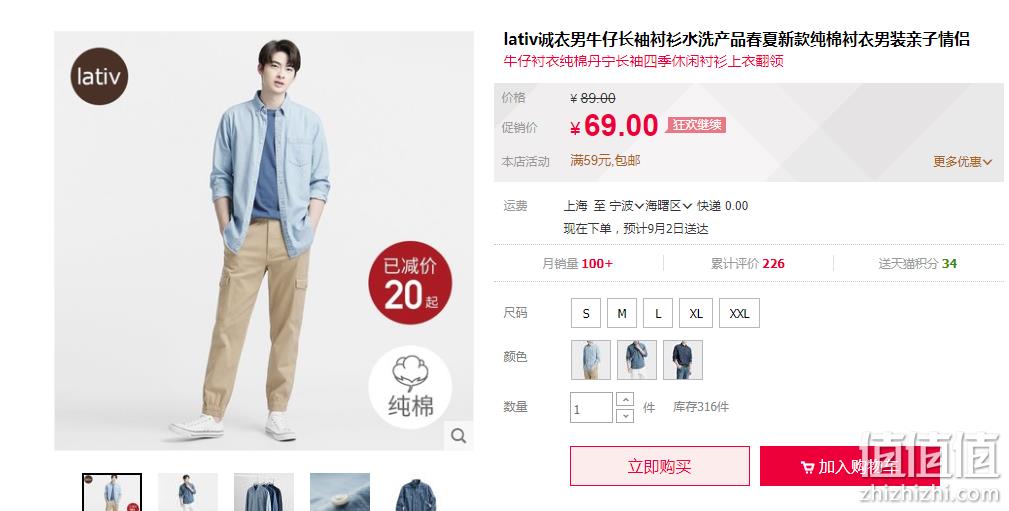Viewport: 1009px width, 511px height.
Task: View the 月销量 100+ sales info
Action: tap(577, 263)
